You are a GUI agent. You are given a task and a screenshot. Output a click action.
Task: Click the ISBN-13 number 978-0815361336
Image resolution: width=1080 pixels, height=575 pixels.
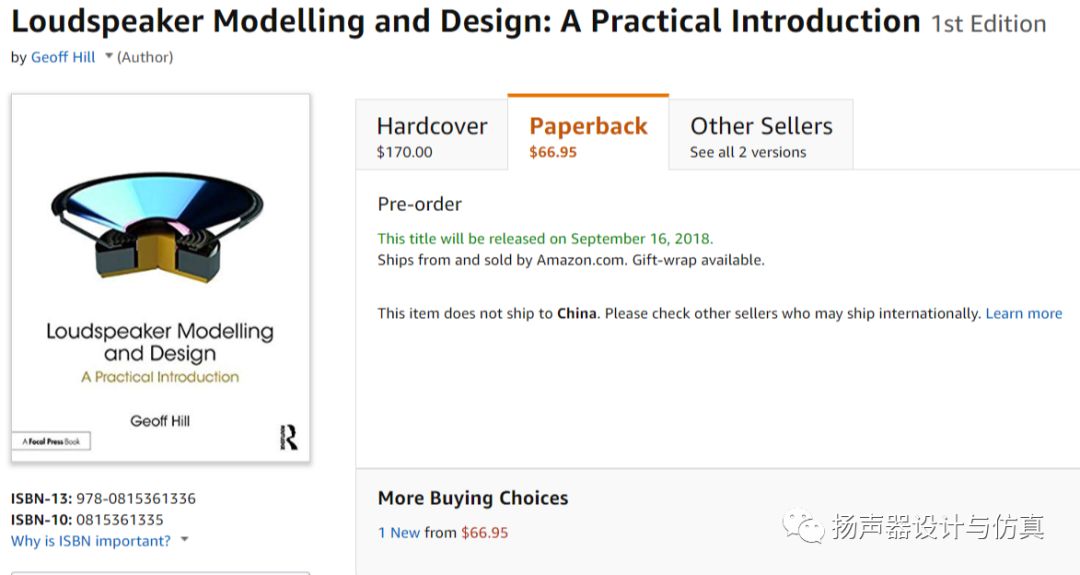tap(137, 498)
